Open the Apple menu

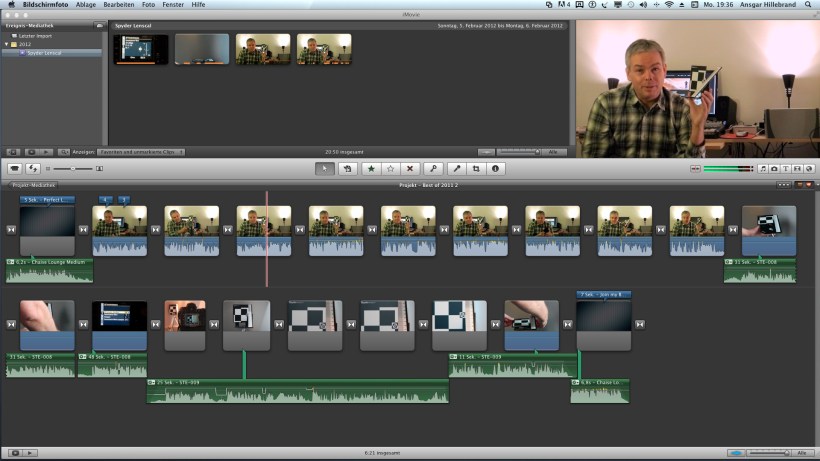click(11, 4)
